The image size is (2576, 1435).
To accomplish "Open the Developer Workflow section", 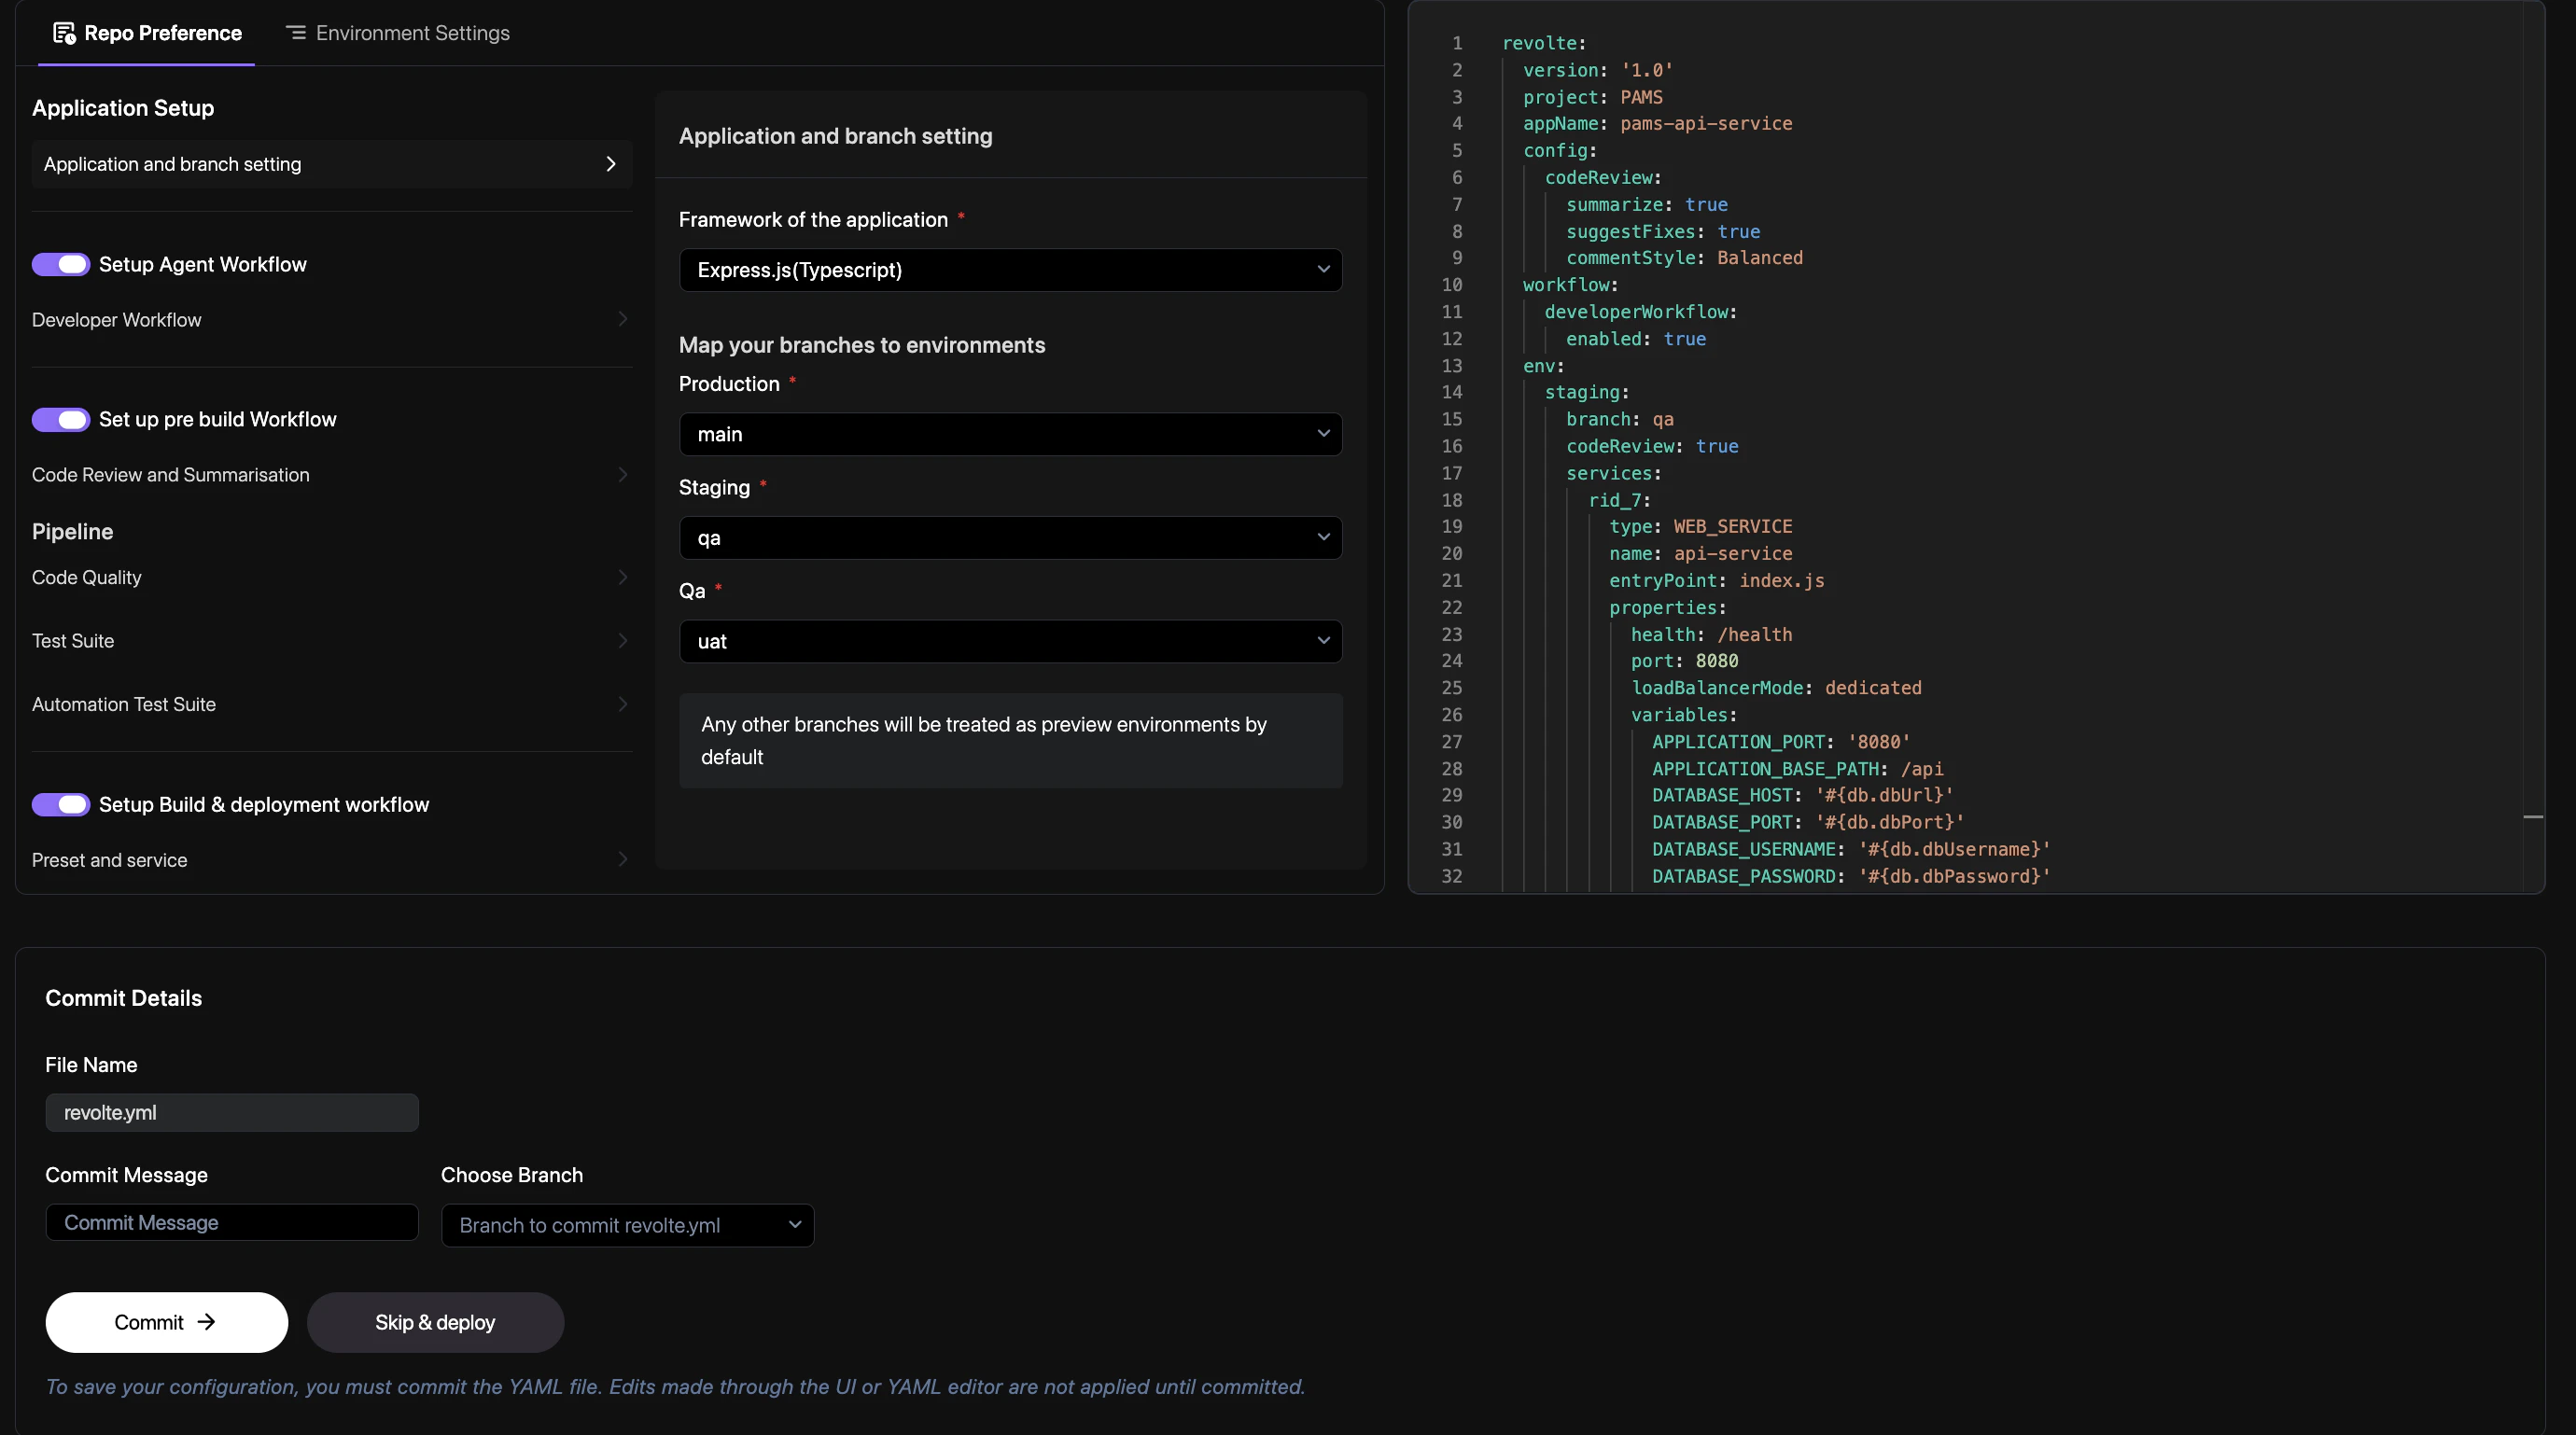I will coord(331,320).
